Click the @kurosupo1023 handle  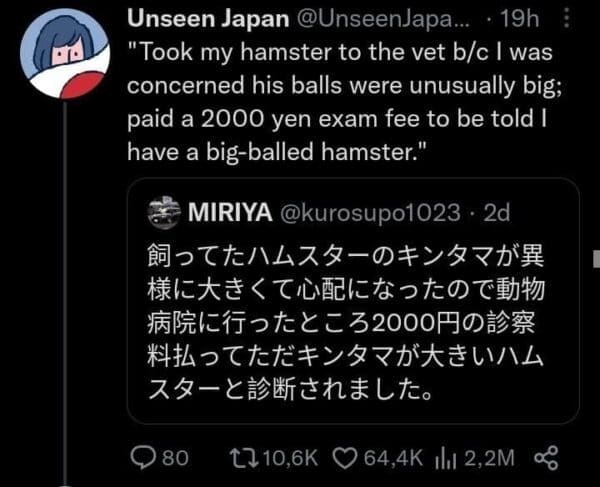coord(371,213)
